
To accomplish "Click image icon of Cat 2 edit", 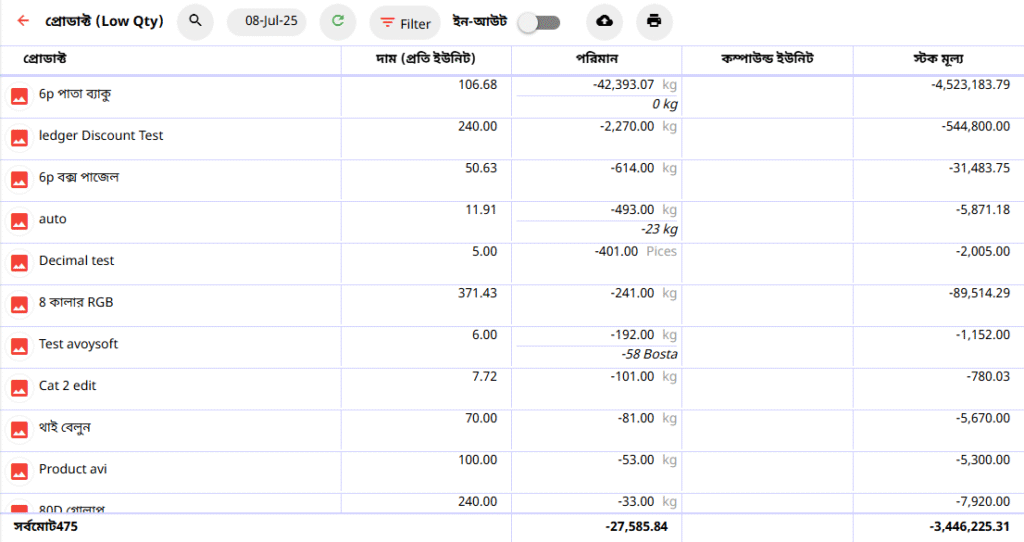I will click(x=20, y=389).
